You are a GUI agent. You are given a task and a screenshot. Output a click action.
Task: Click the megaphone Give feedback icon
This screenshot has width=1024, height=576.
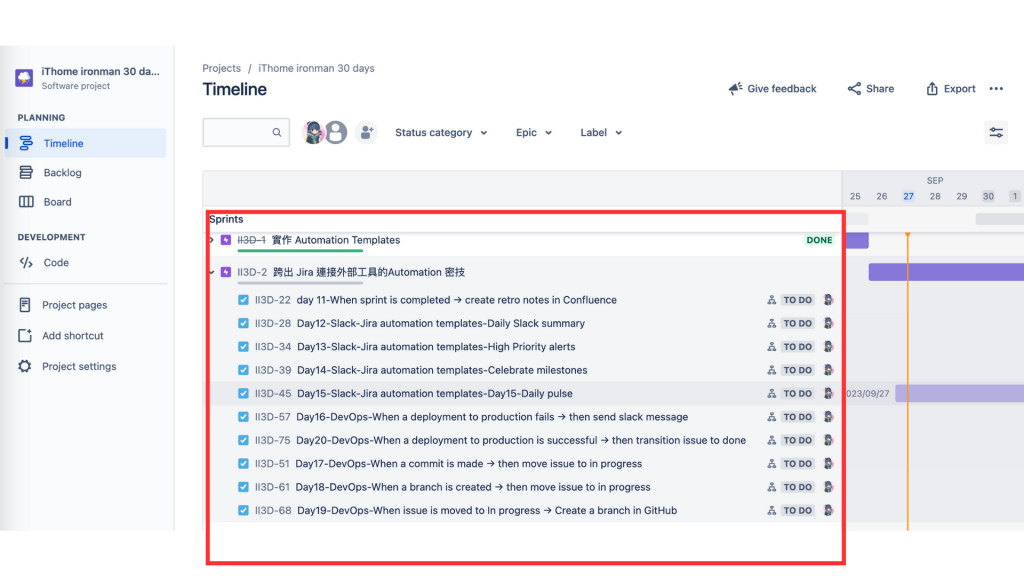click(735, 88)
